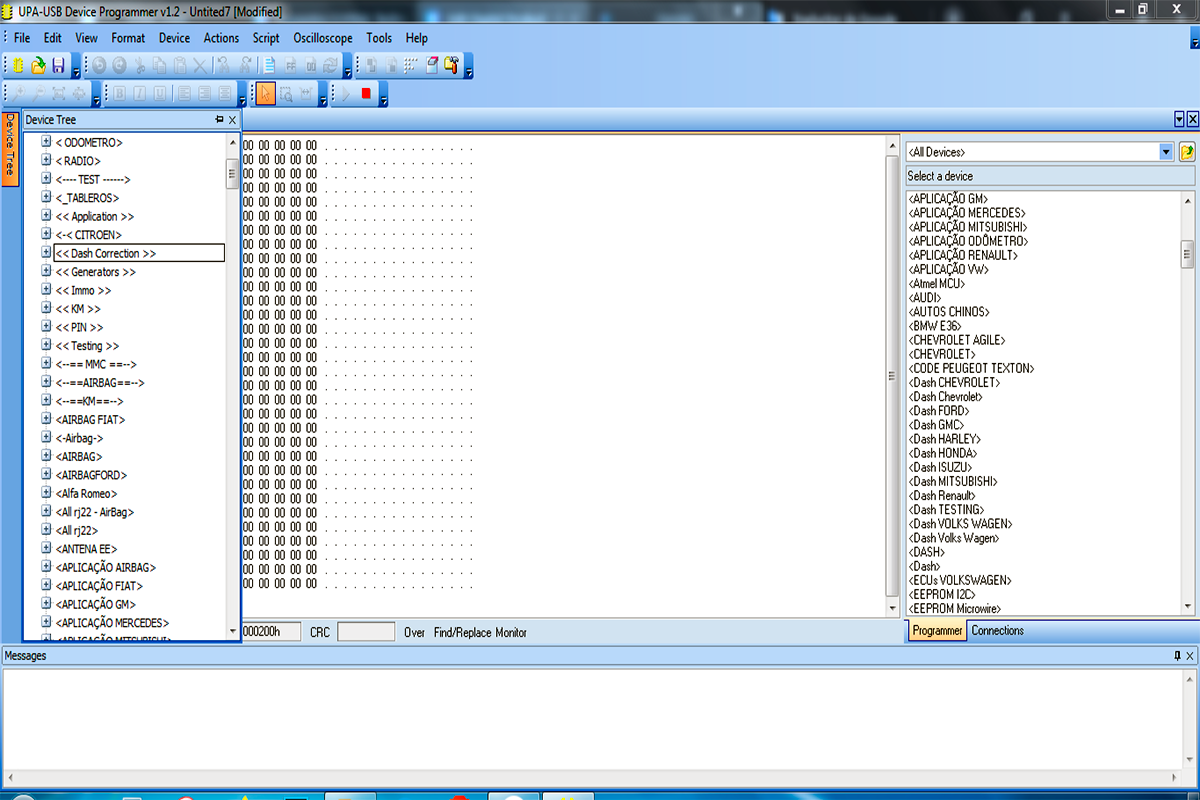
Task: Open the Script menu
Action: click(x=266, y=38)
